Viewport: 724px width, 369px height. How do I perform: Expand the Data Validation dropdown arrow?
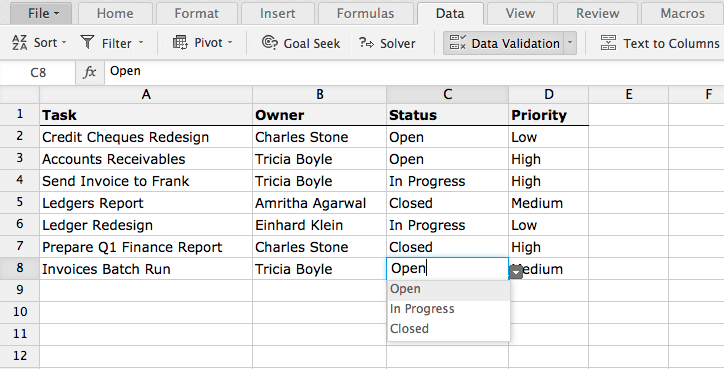[570, 43]
